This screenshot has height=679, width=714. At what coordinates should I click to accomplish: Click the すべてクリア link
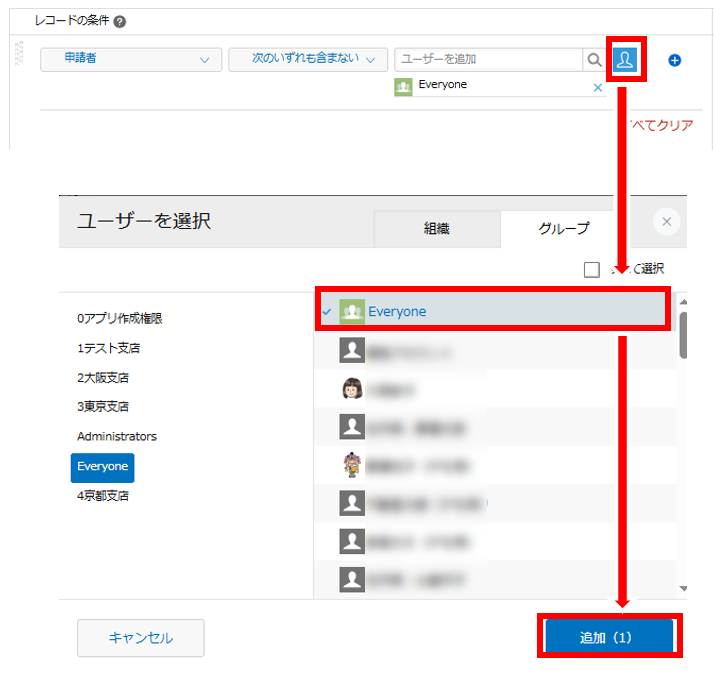pyautogui.click(x=658, y=125)
